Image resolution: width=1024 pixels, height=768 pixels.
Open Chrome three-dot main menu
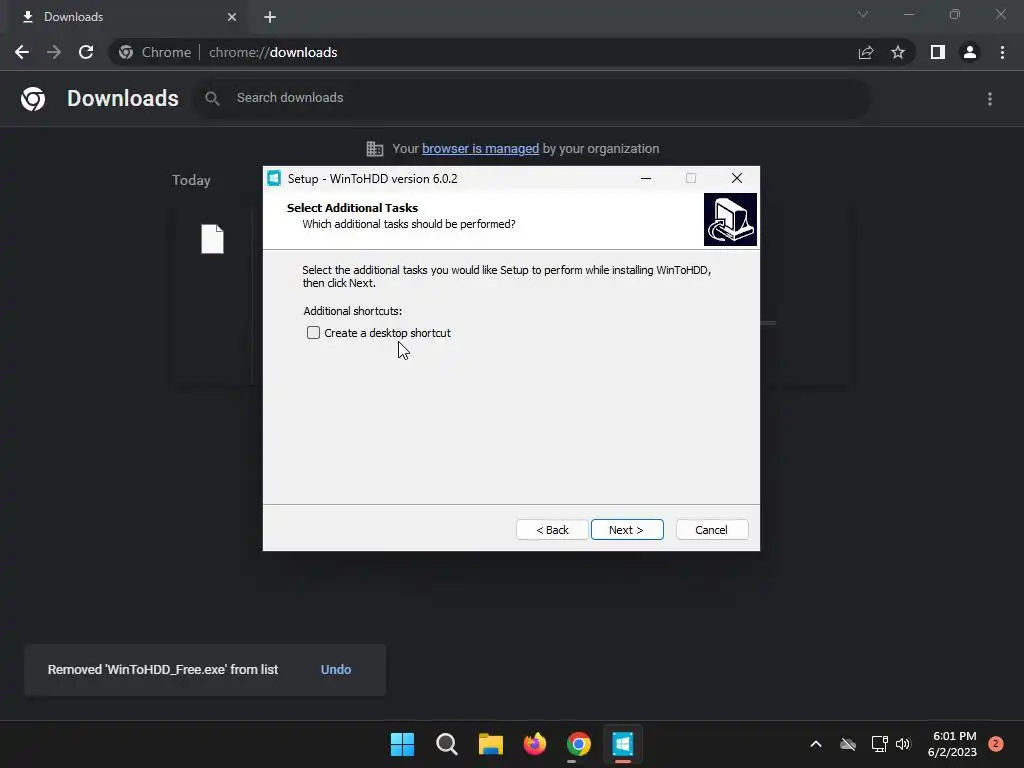tap(1002, 52)
